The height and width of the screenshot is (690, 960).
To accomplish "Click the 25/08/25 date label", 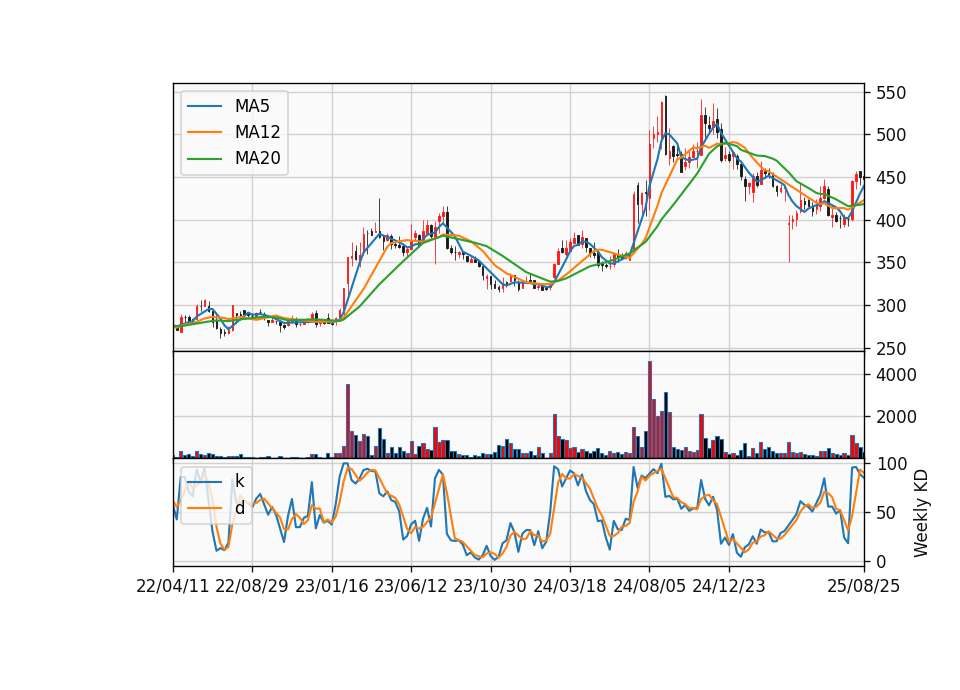I will click(x=864, y=586).
